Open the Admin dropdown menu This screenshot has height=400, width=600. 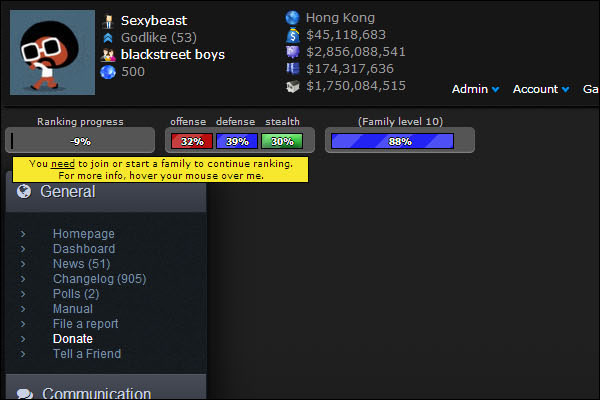(475, 89)
